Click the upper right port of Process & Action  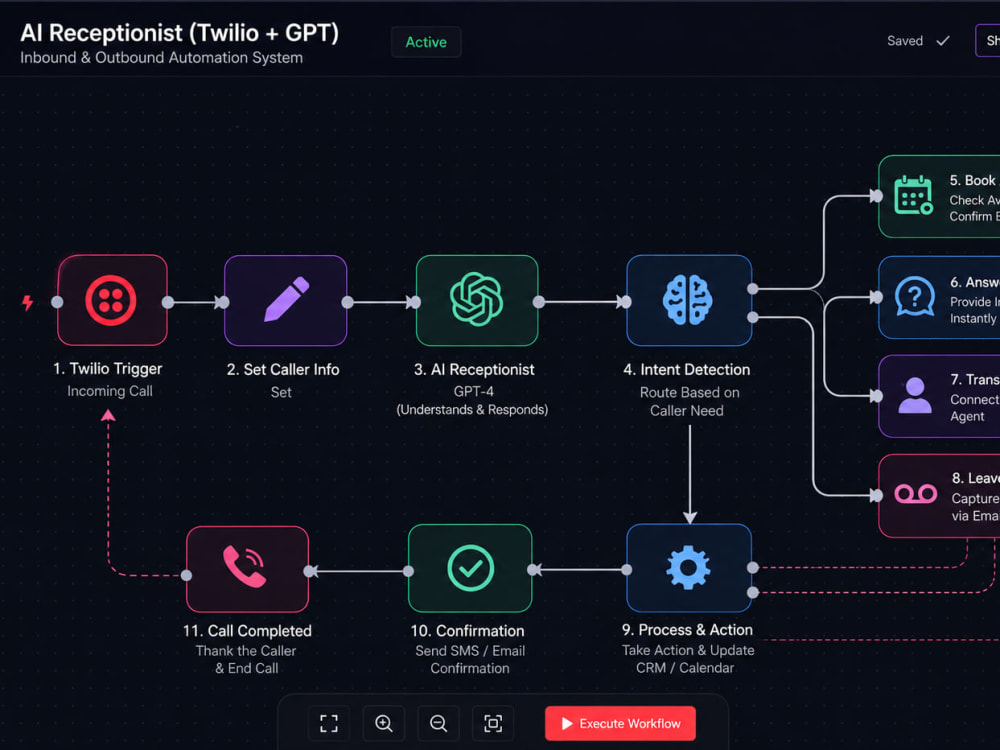753,567
